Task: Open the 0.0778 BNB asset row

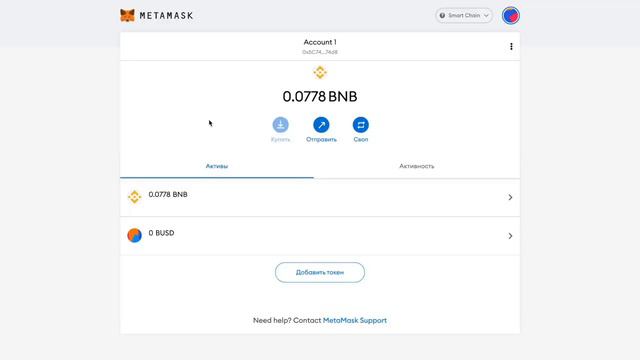Action: tap(320, 198)
